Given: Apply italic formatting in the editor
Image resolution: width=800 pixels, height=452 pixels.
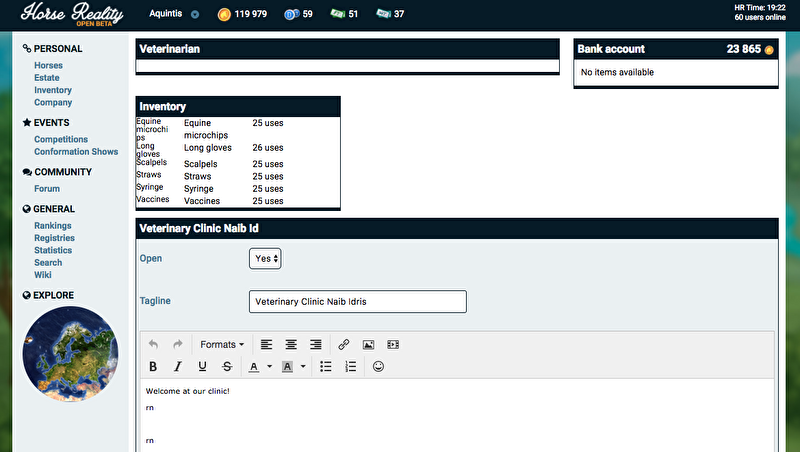Looking at the screenshot, I should coord(178,367).
